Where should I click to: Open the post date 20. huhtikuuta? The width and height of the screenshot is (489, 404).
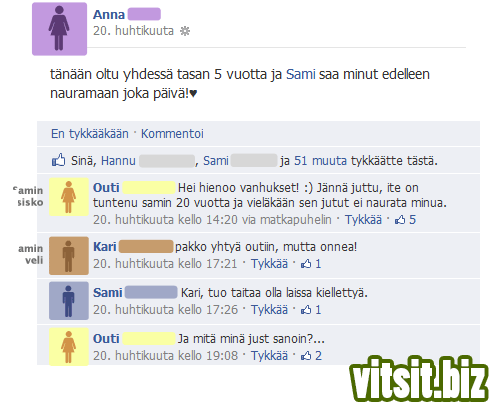[x=133, y=31]
